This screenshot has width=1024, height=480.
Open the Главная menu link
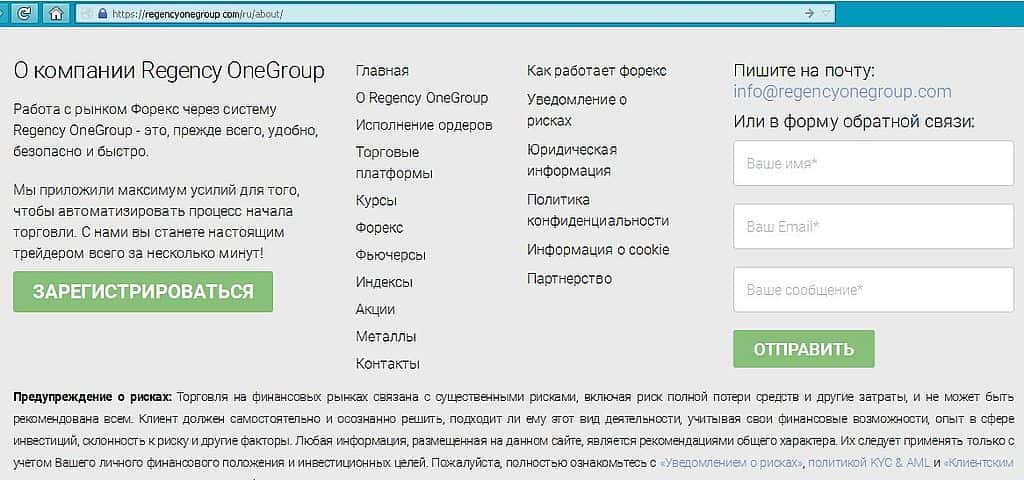[x=382, y=71]
